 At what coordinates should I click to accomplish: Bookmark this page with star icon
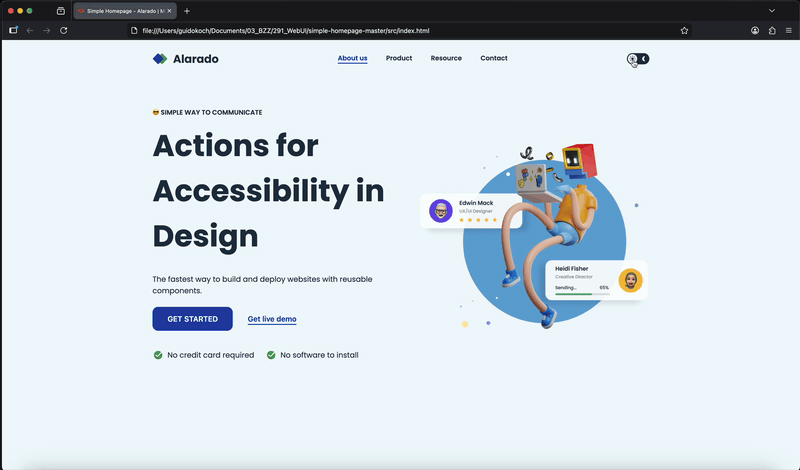tap(684, 31)
